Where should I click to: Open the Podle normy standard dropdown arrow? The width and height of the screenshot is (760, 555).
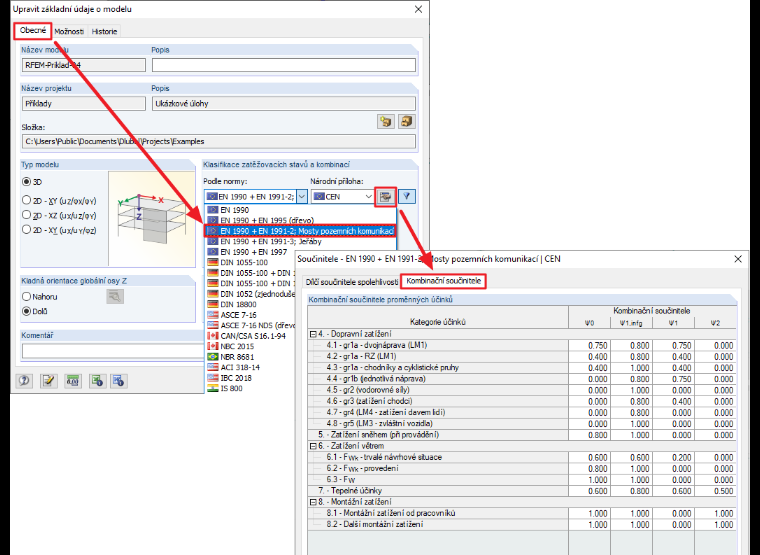[301, 197]
